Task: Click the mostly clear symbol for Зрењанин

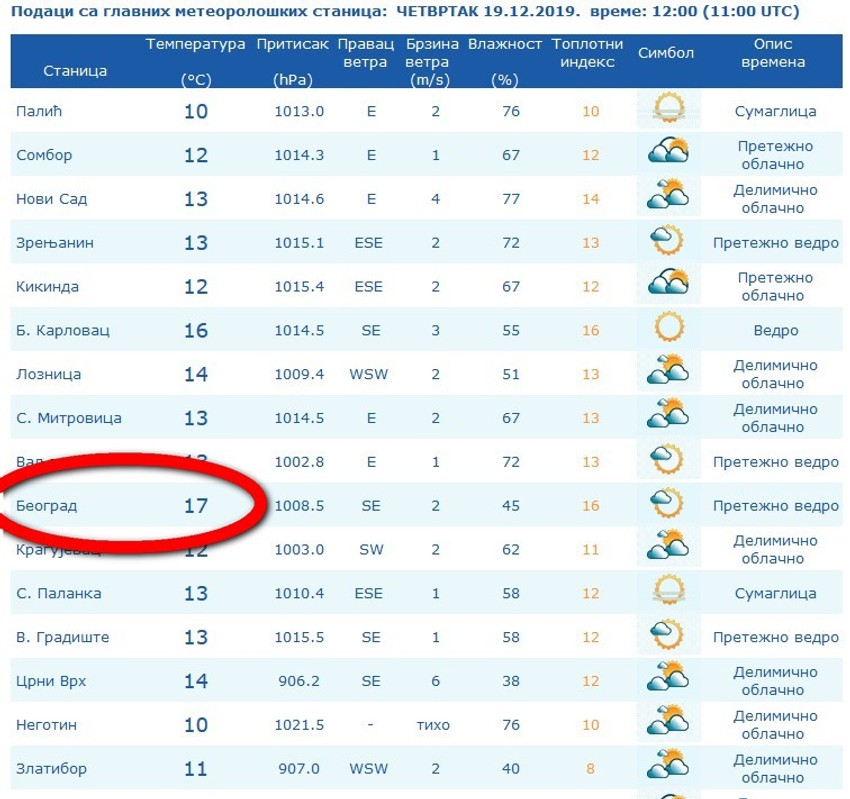Action: 667,242
